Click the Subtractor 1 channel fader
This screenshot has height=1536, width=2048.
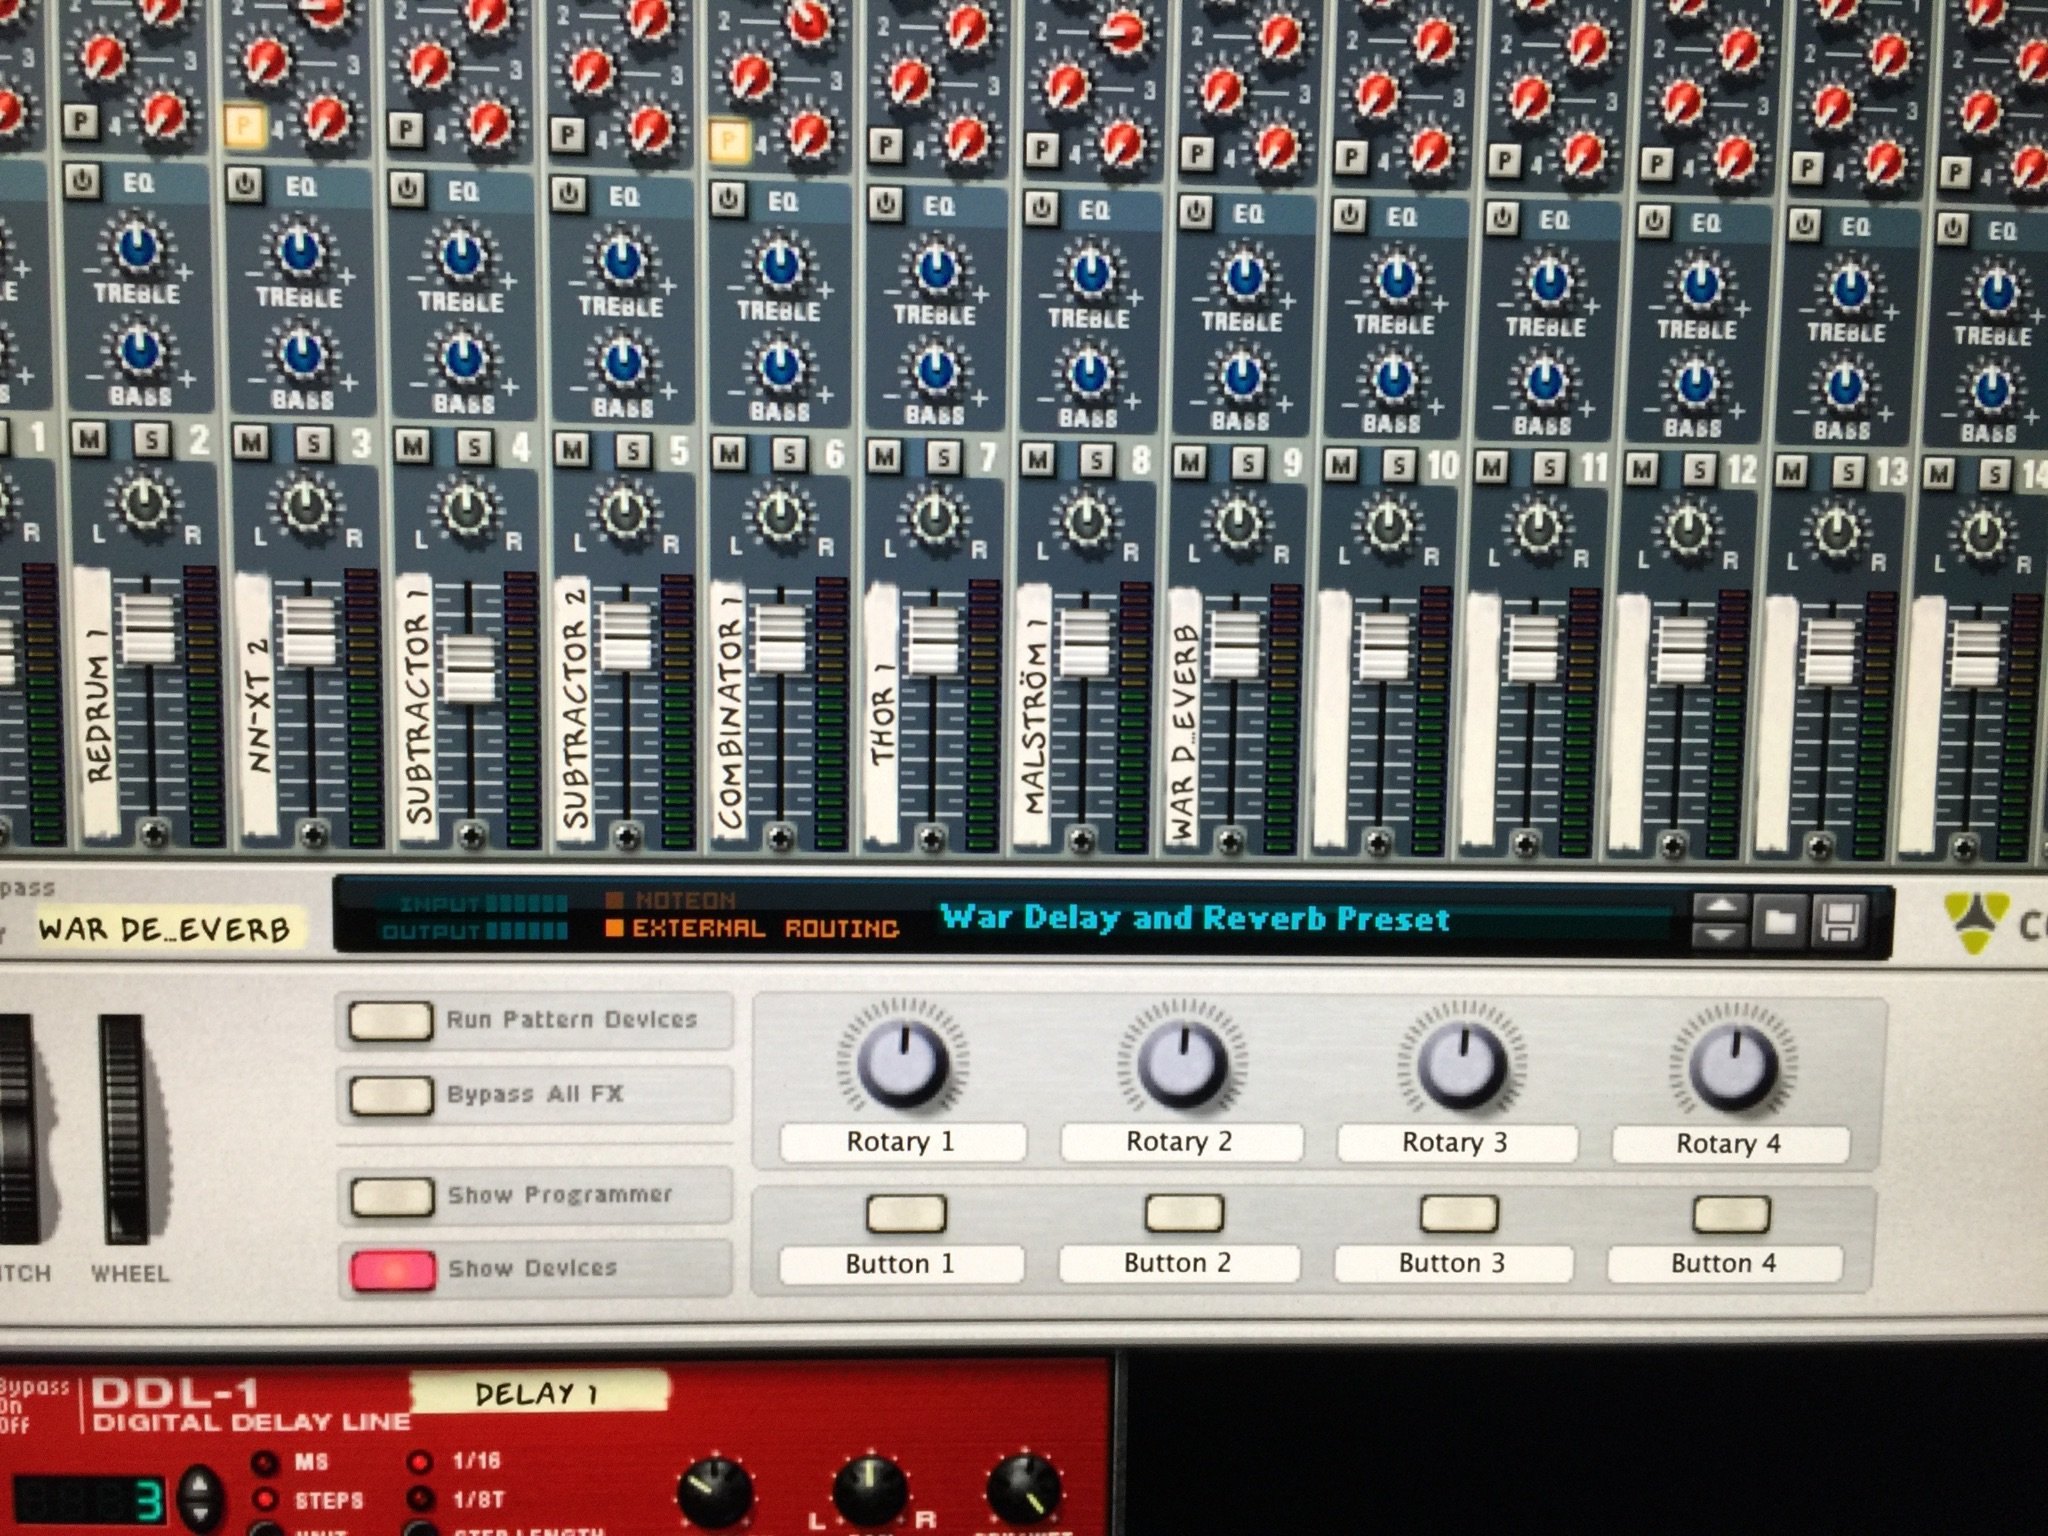pos(468,667)
